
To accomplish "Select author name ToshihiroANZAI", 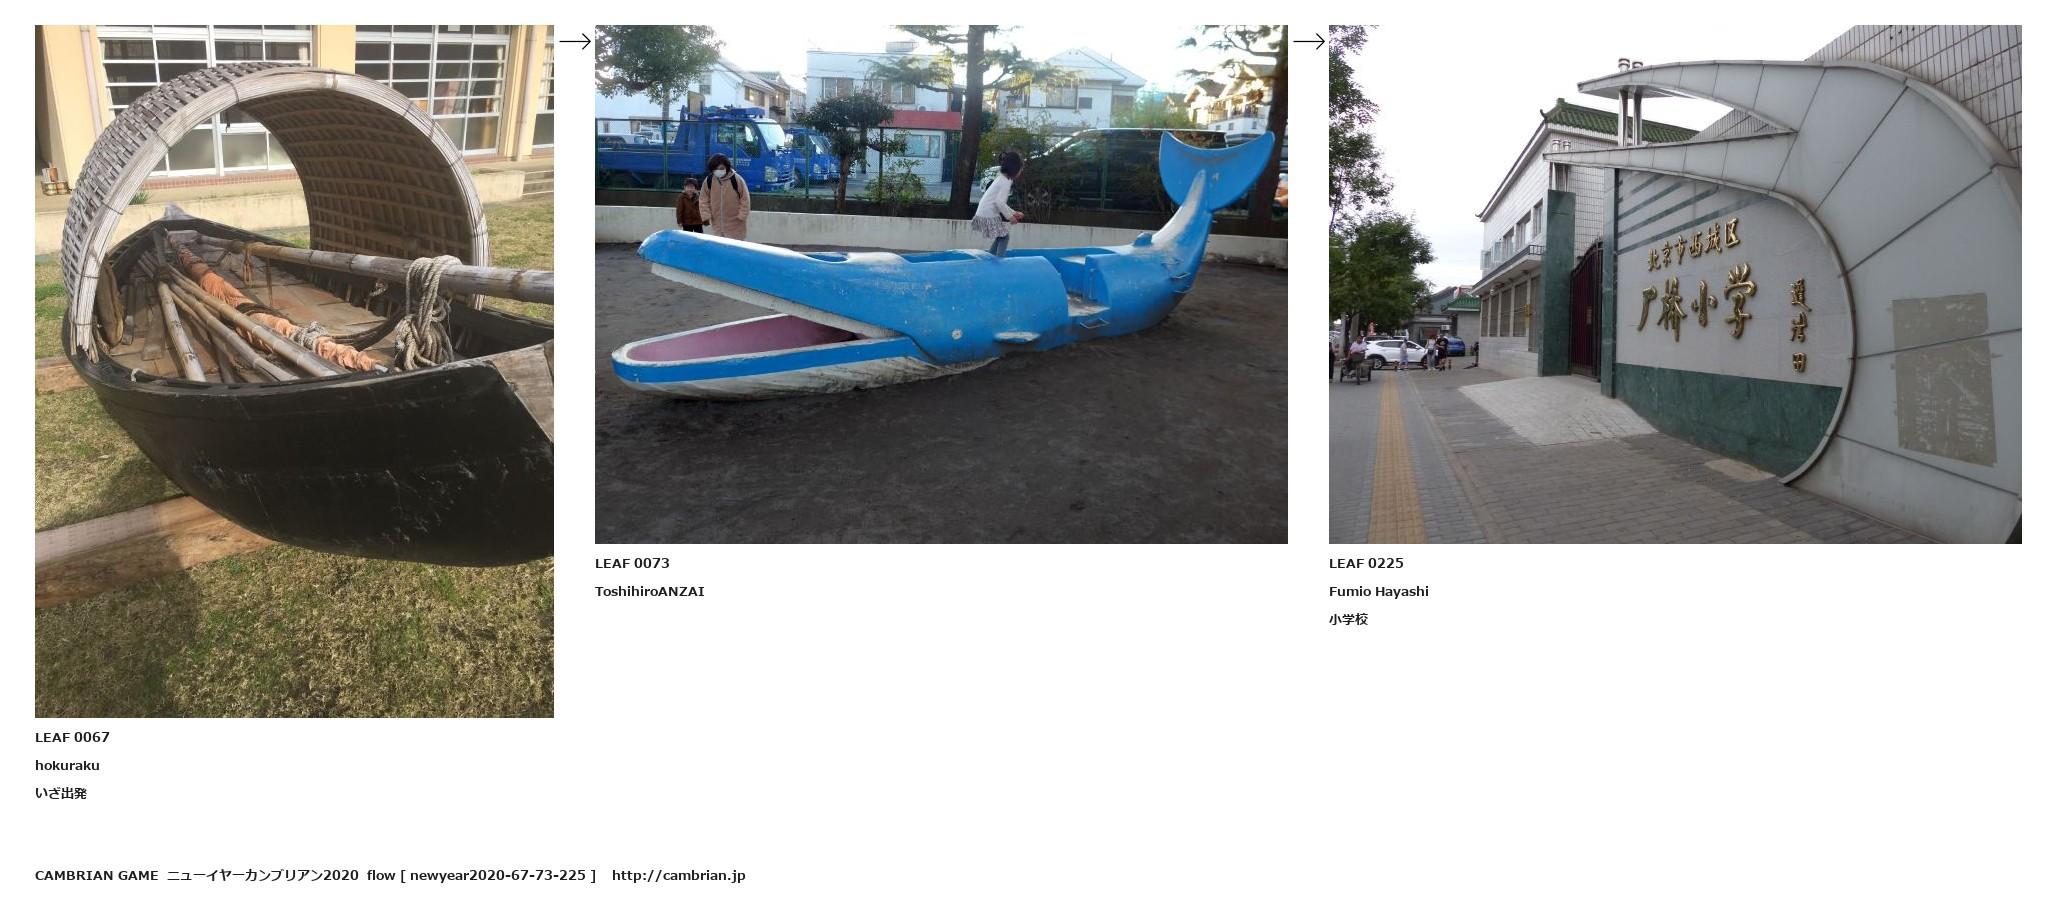I will click(650, 591).
